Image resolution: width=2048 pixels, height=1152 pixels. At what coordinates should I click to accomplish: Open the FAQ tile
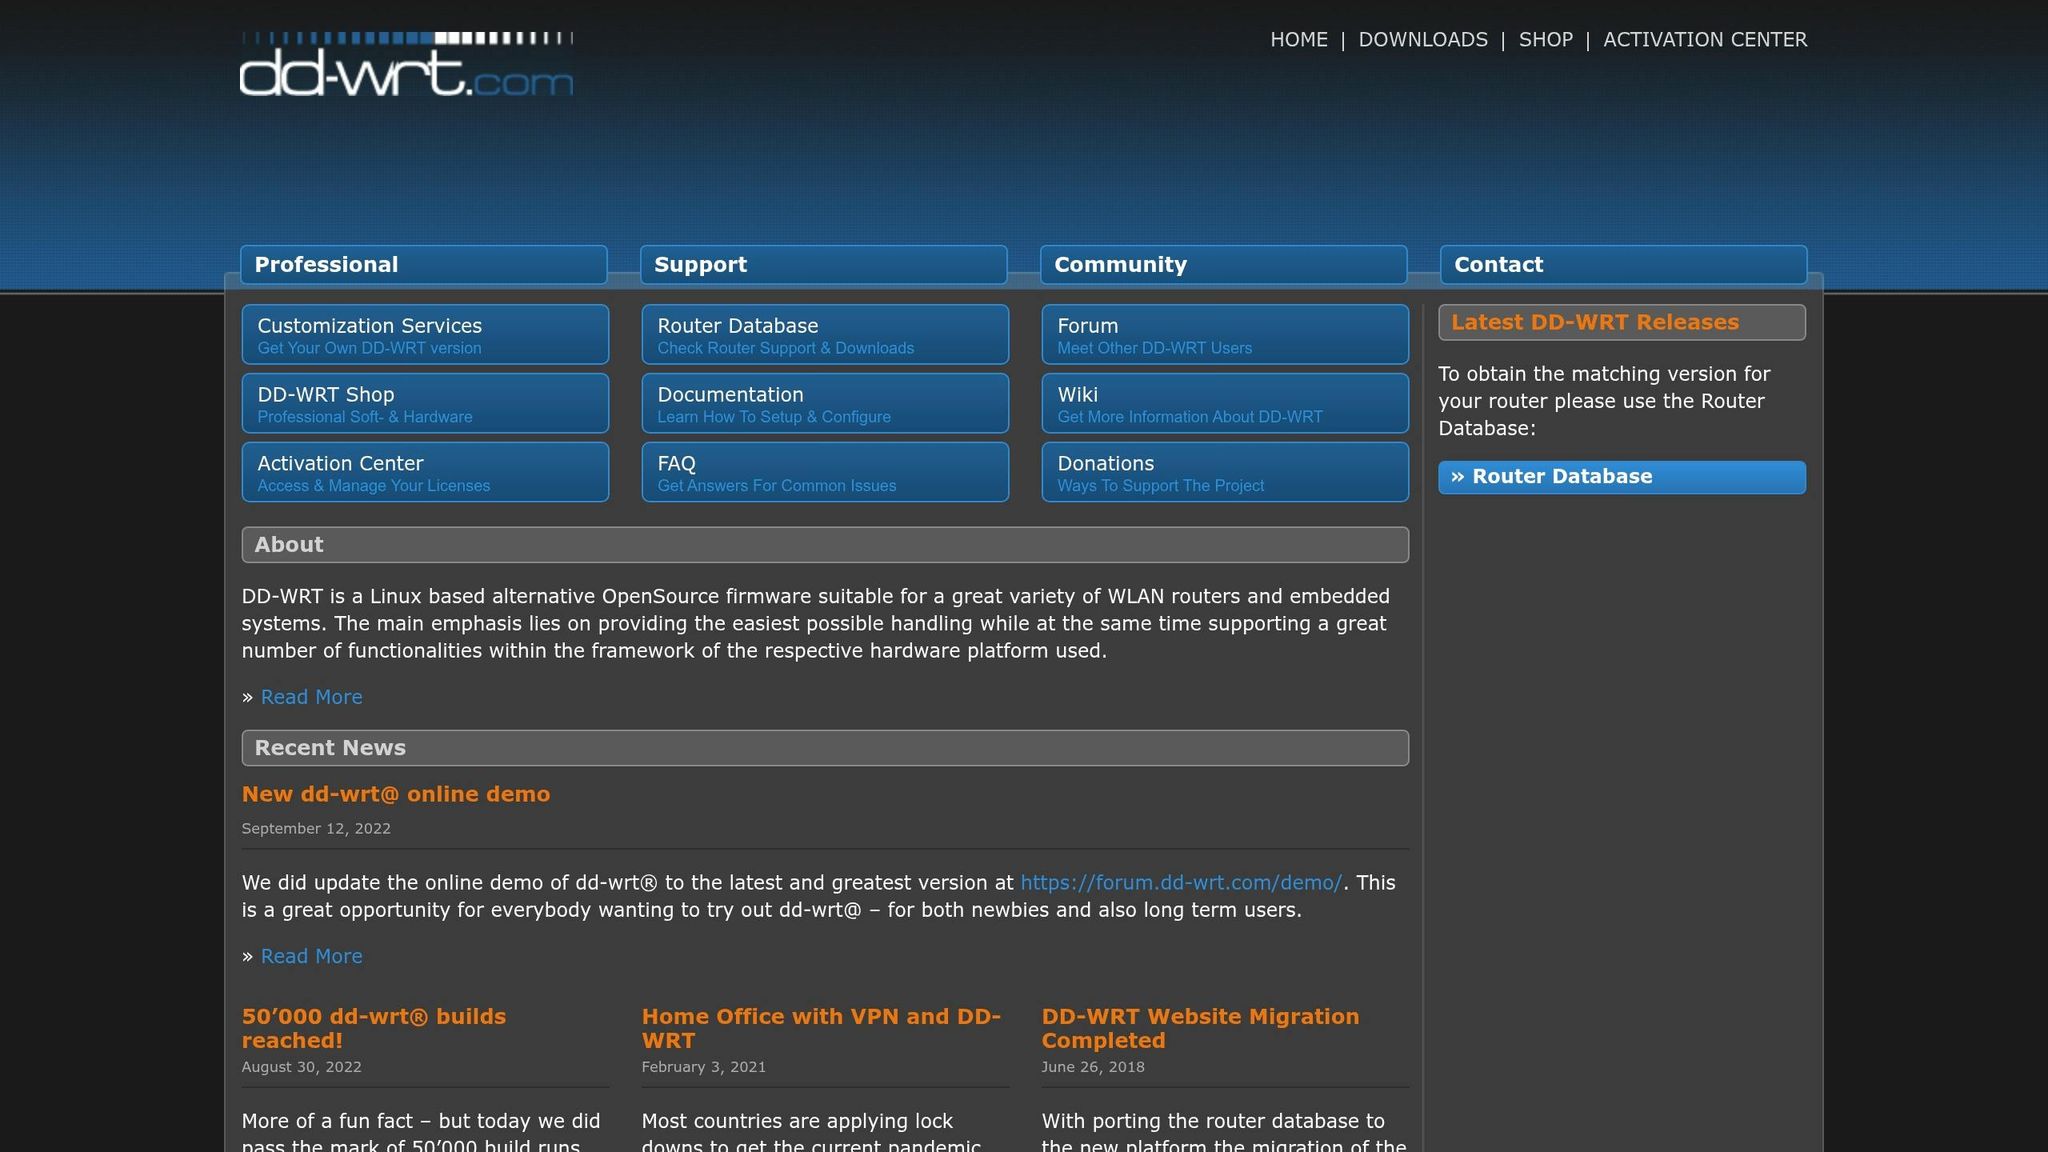[825, 473]
